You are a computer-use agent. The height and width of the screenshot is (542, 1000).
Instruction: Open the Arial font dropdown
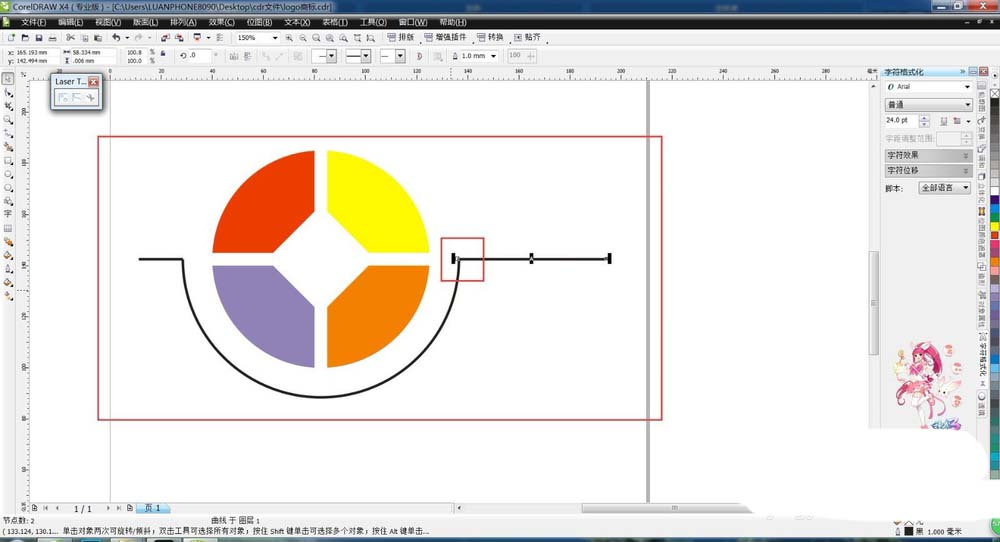pyautogui.click(x=967, y=87)
